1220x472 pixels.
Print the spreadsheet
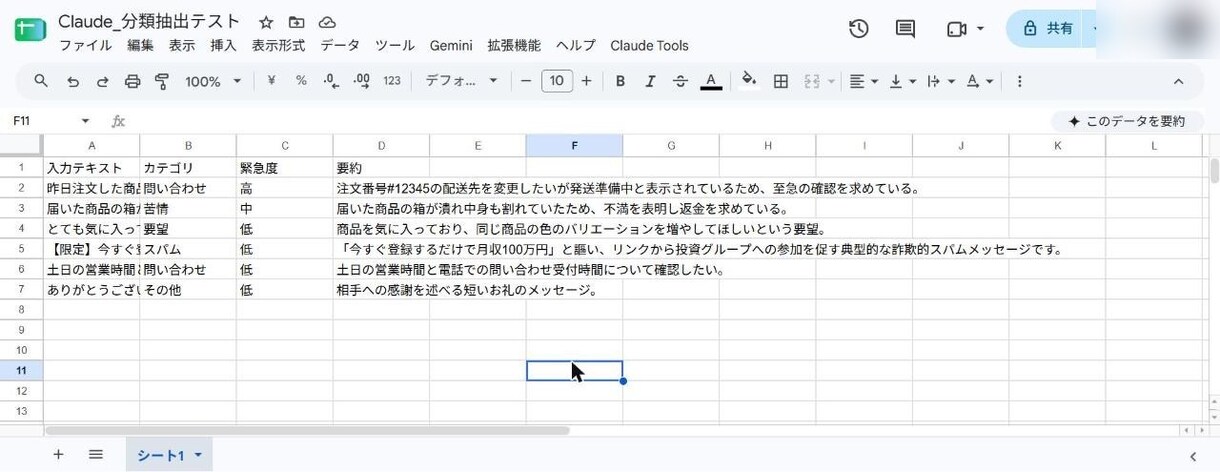click(x=132, y=81)
